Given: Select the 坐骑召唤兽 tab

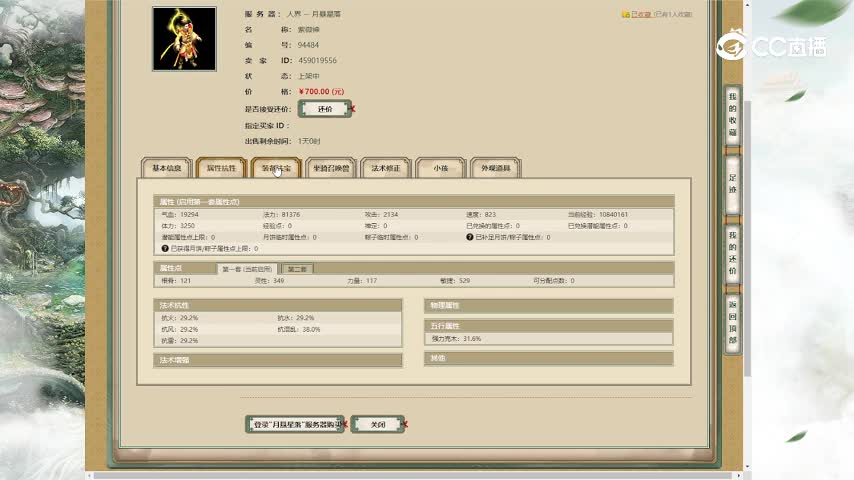Looking at the screenshot, I should (330, 168).
